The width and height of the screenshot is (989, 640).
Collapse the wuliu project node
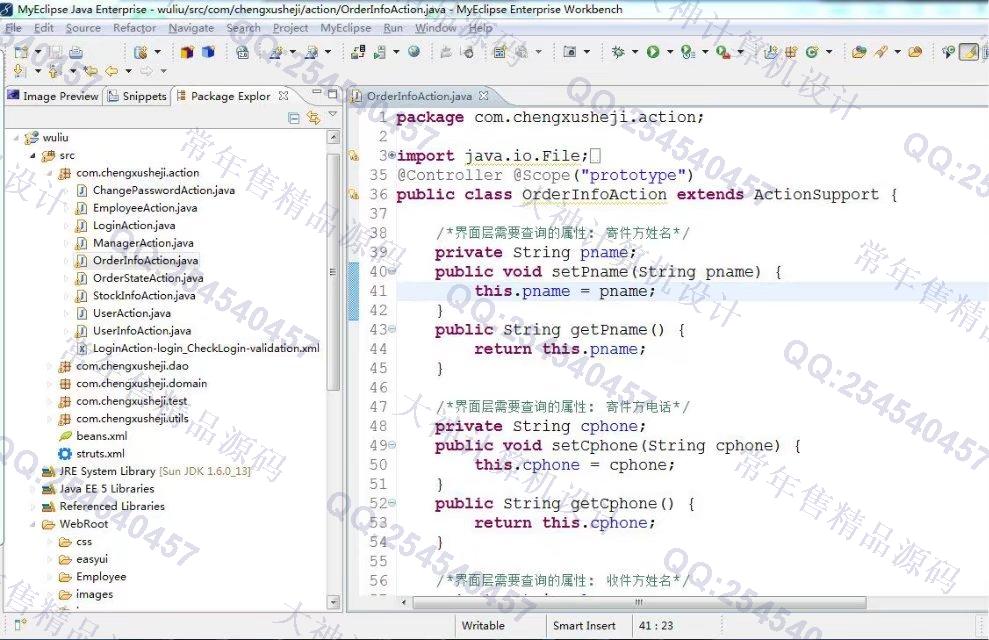[16, 137]
